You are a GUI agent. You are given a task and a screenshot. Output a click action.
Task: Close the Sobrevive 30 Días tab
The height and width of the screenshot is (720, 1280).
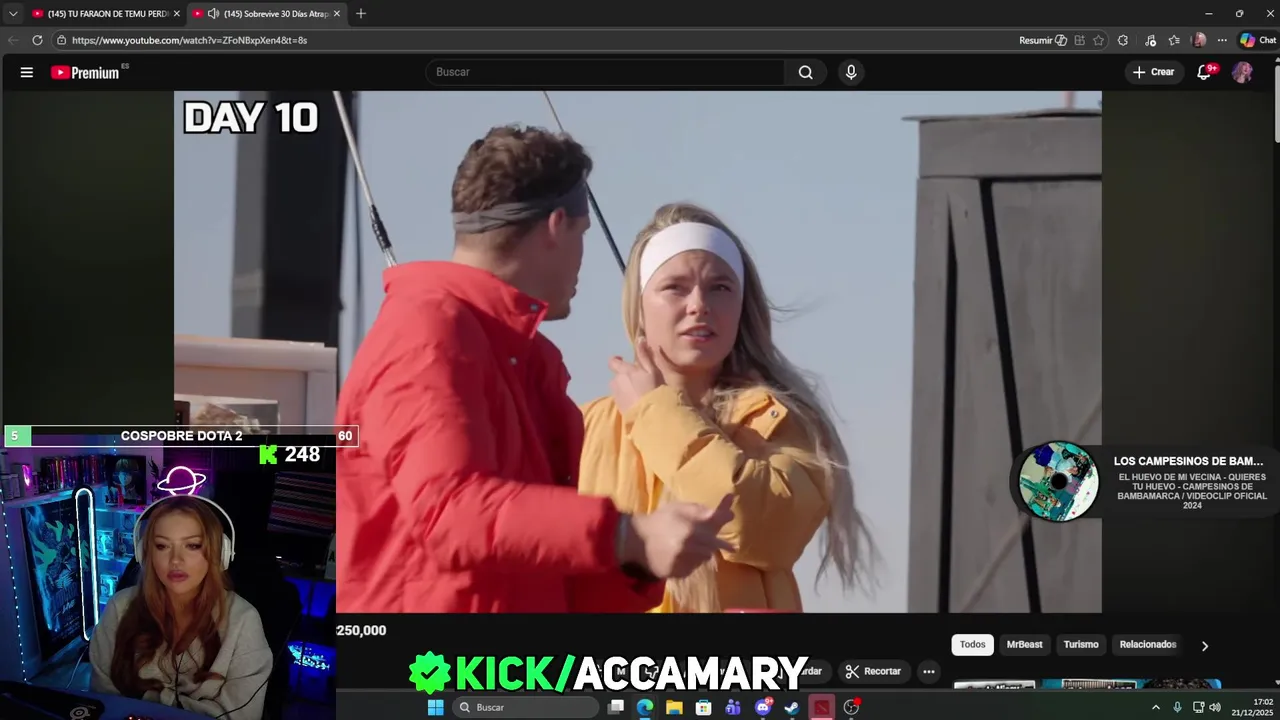[337, 14]
